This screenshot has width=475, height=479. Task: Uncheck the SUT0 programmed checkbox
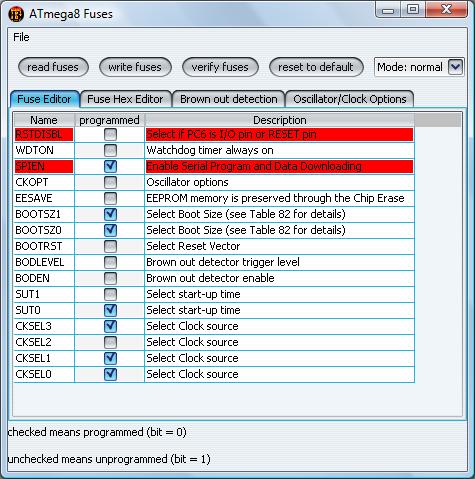coord(110,310)
